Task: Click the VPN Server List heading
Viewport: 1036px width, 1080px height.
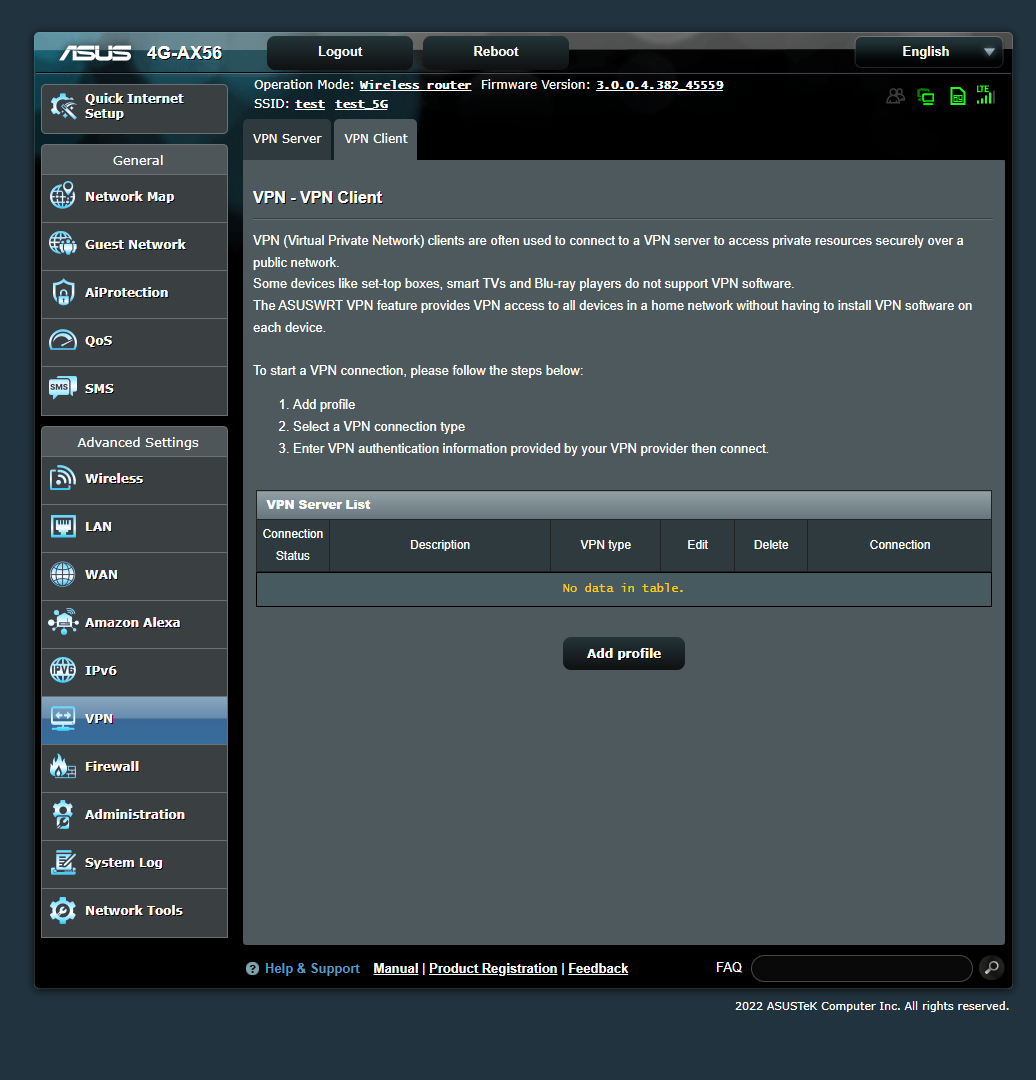Action: point(318,505)
